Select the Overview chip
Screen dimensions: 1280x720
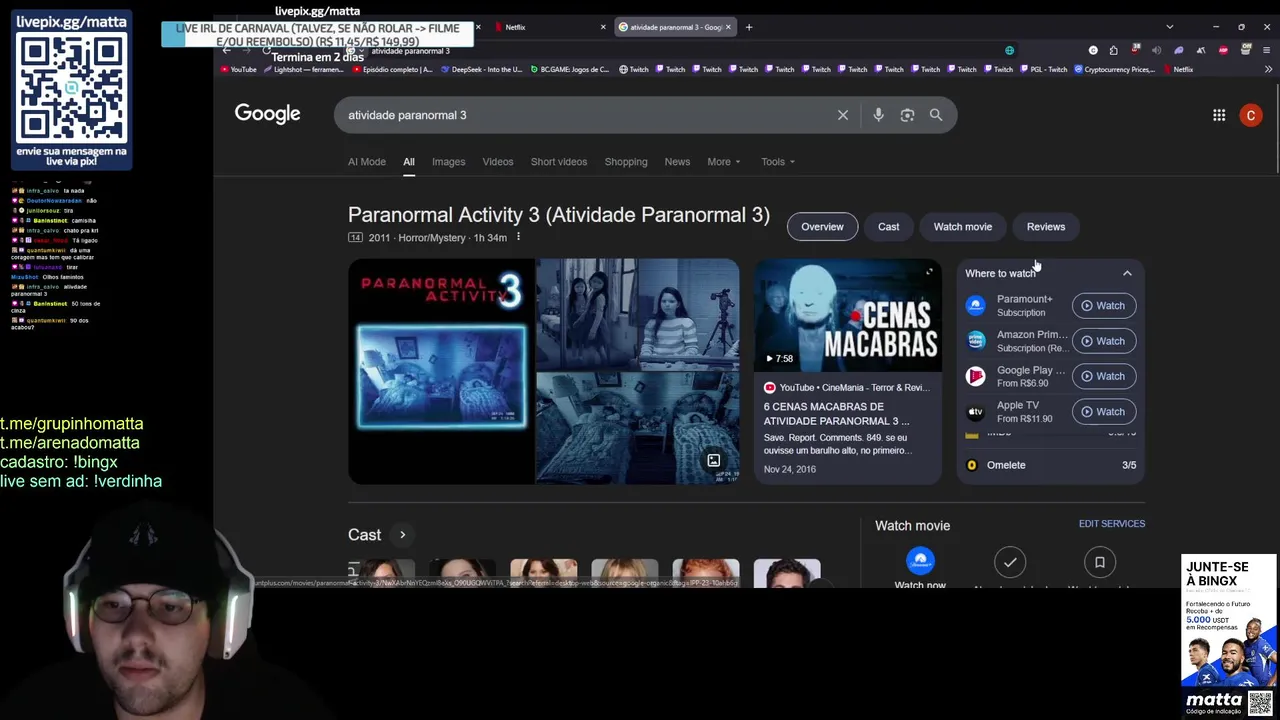point(822,227)
